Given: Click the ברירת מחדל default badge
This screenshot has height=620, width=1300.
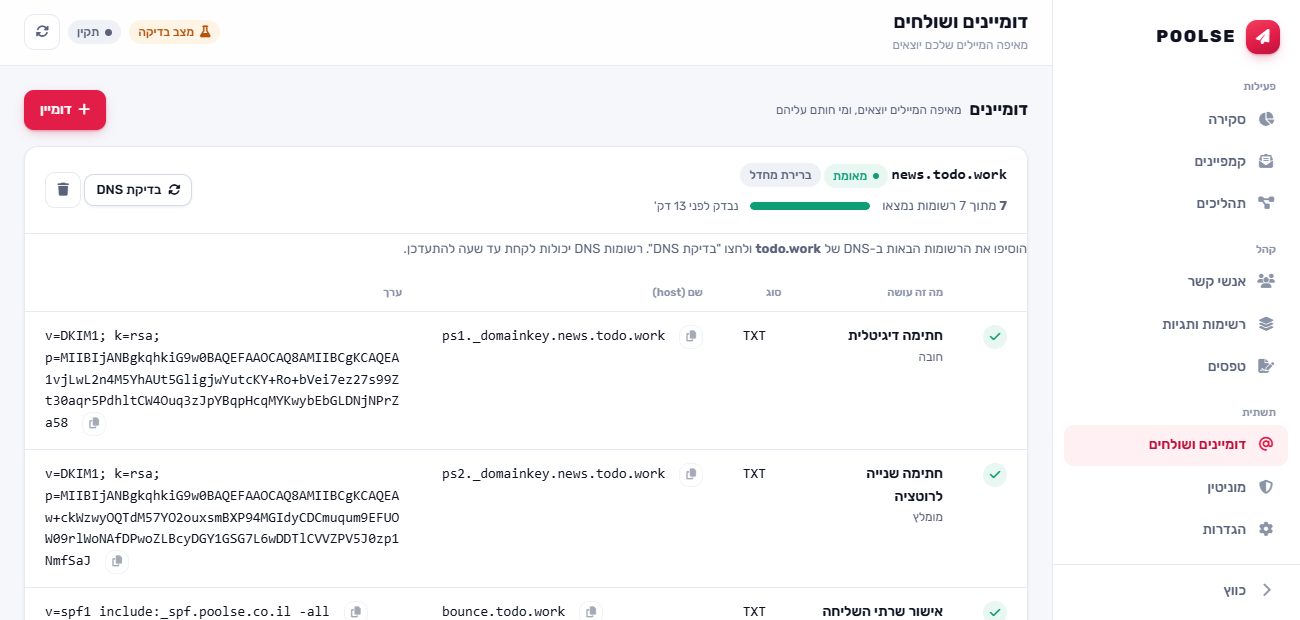Looking at the screenshot, I should click(780, 176).
